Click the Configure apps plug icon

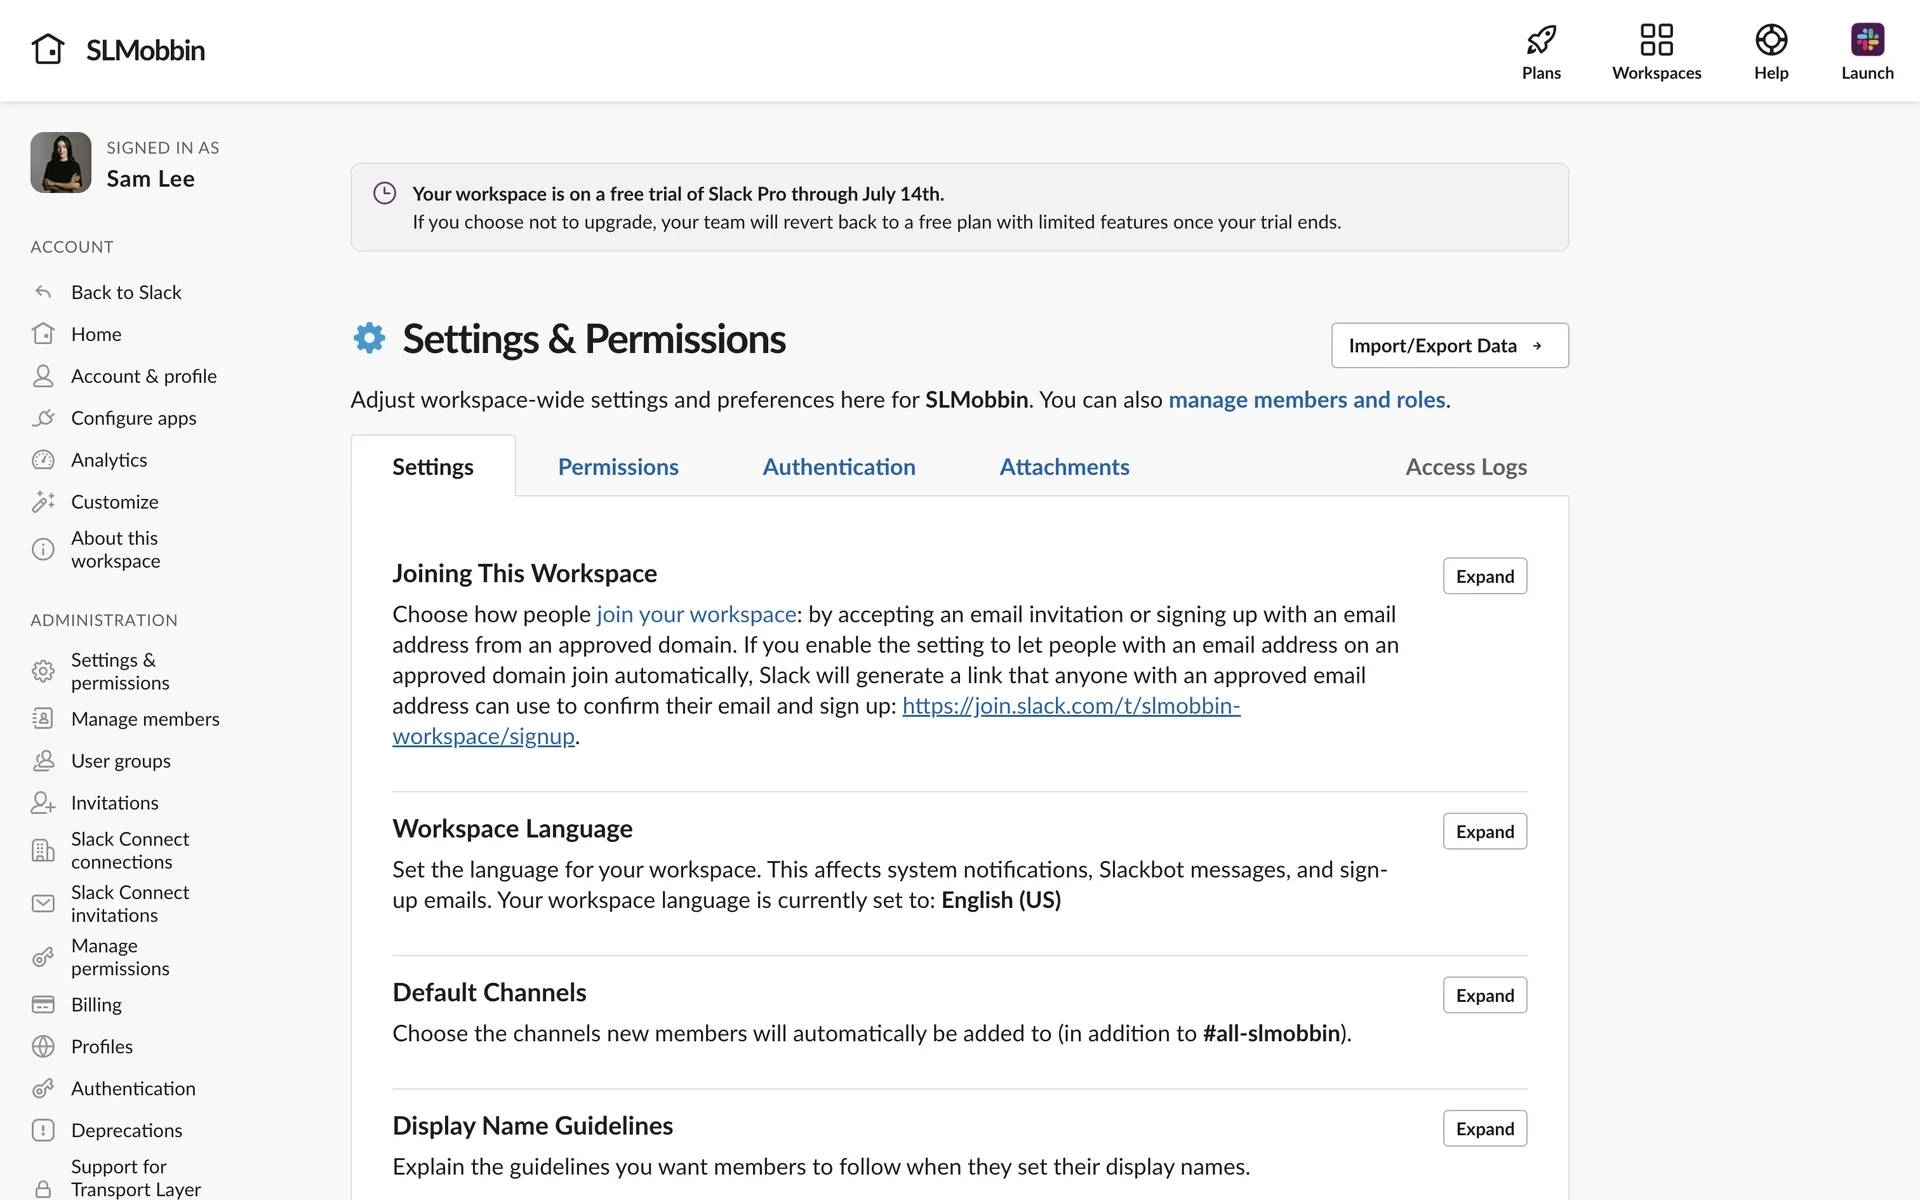click(43, 418)
